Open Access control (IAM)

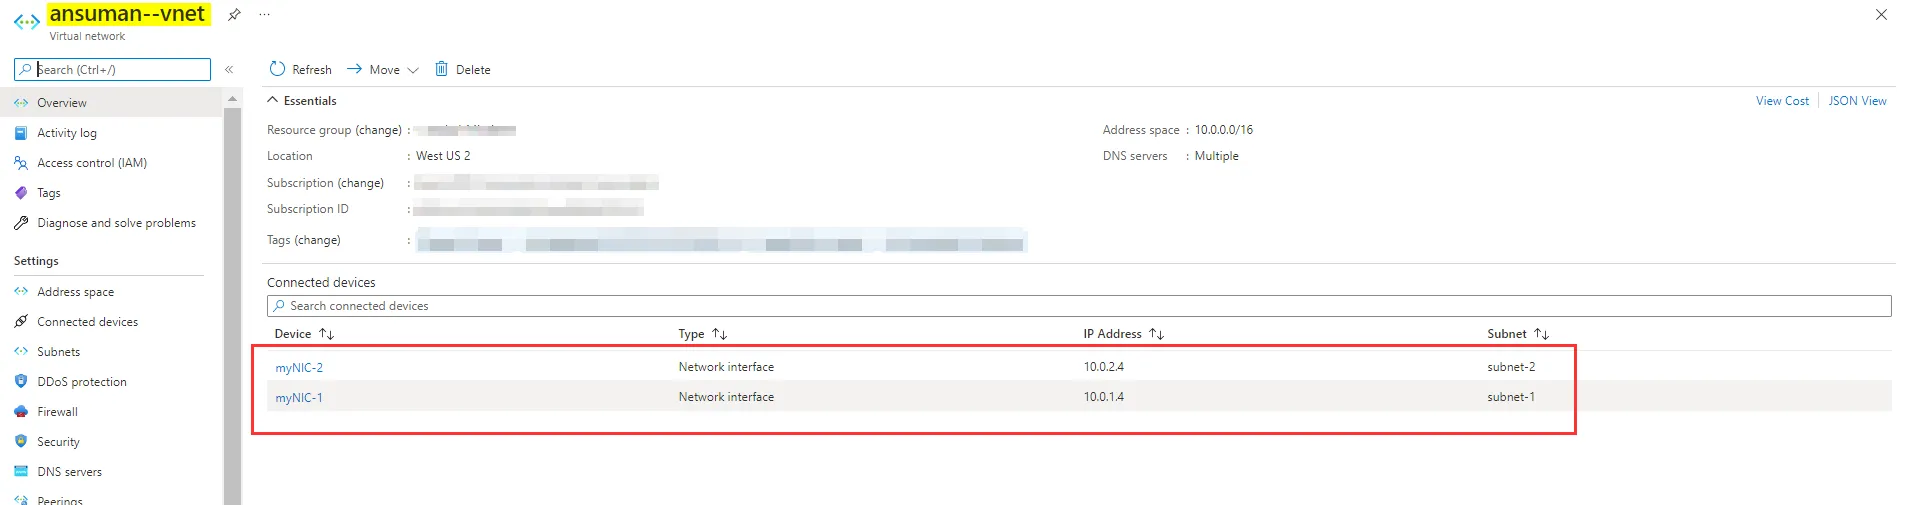pos(92,163)
